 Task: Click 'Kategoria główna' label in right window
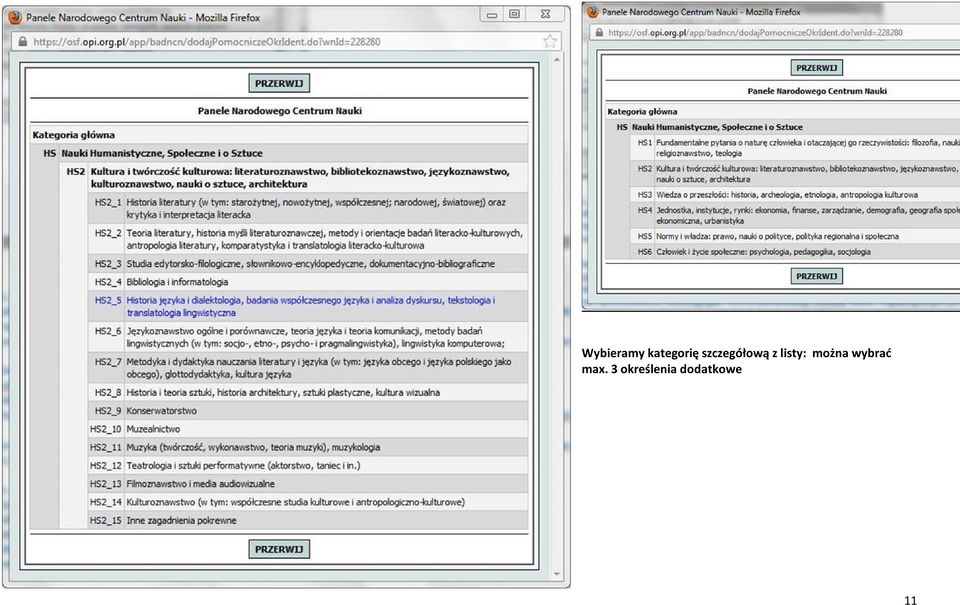click(642, 111)
